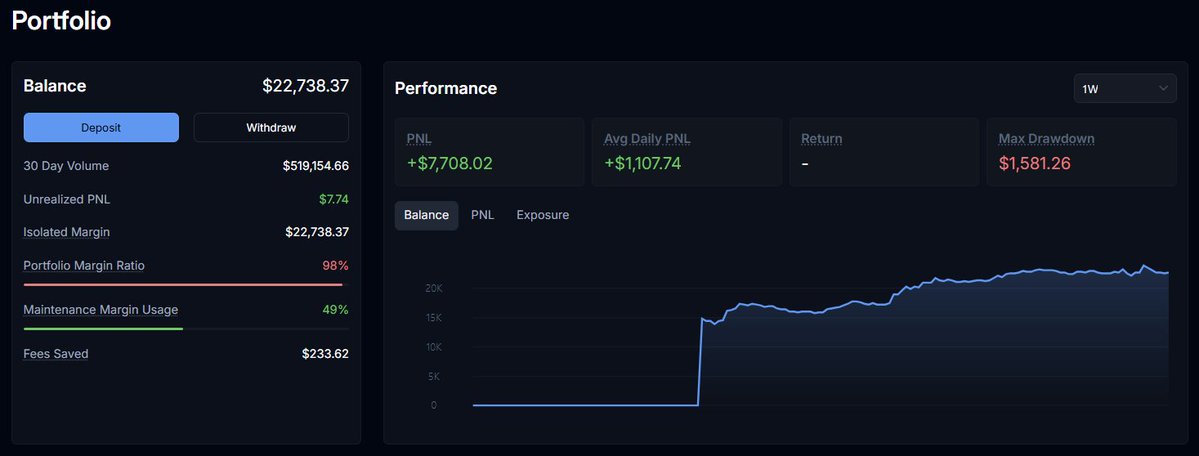
Task: Click the Withdraw button
Action: pyautogui.click(x=271, y=128)
